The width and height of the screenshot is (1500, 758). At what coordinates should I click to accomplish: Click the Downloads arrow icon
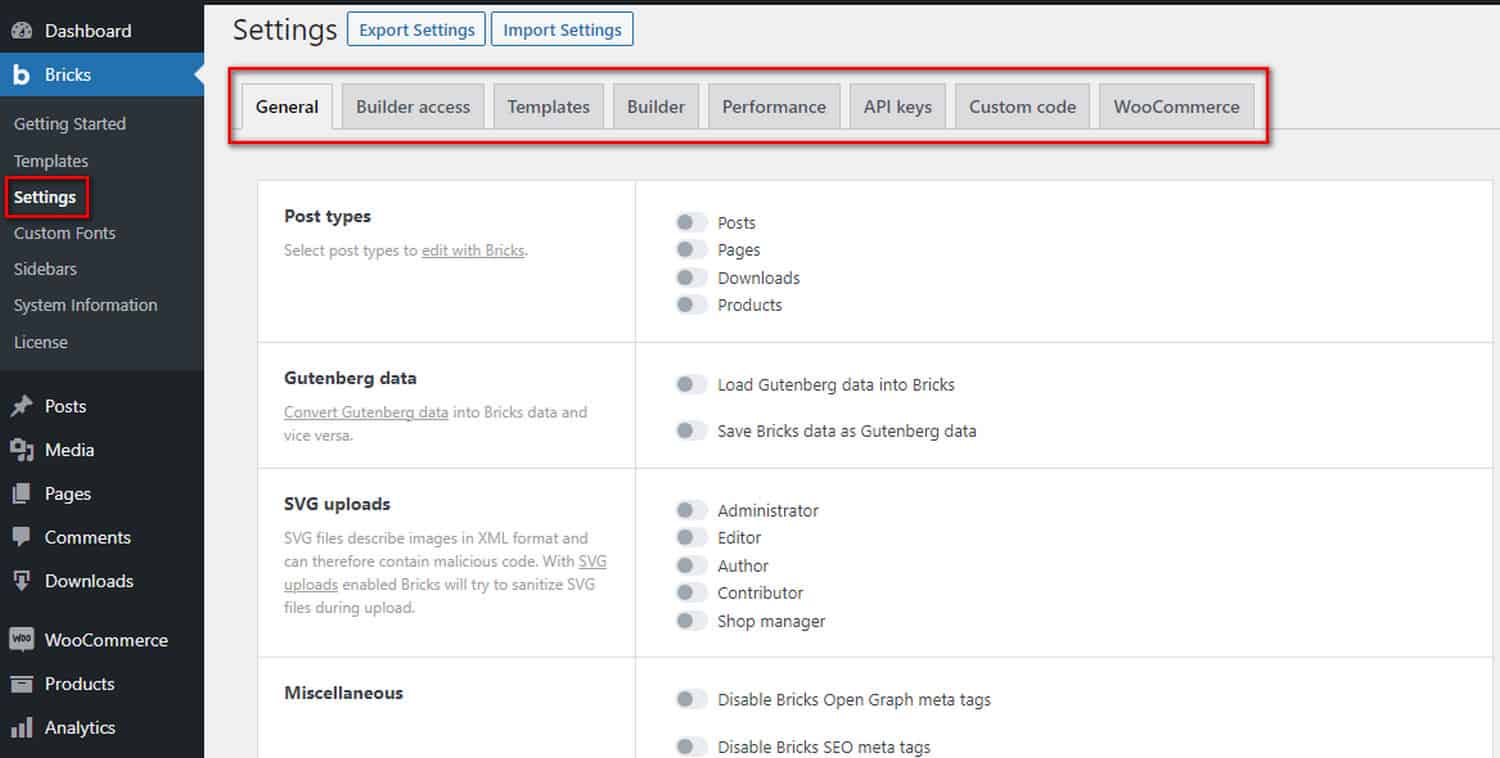[21, 581]
